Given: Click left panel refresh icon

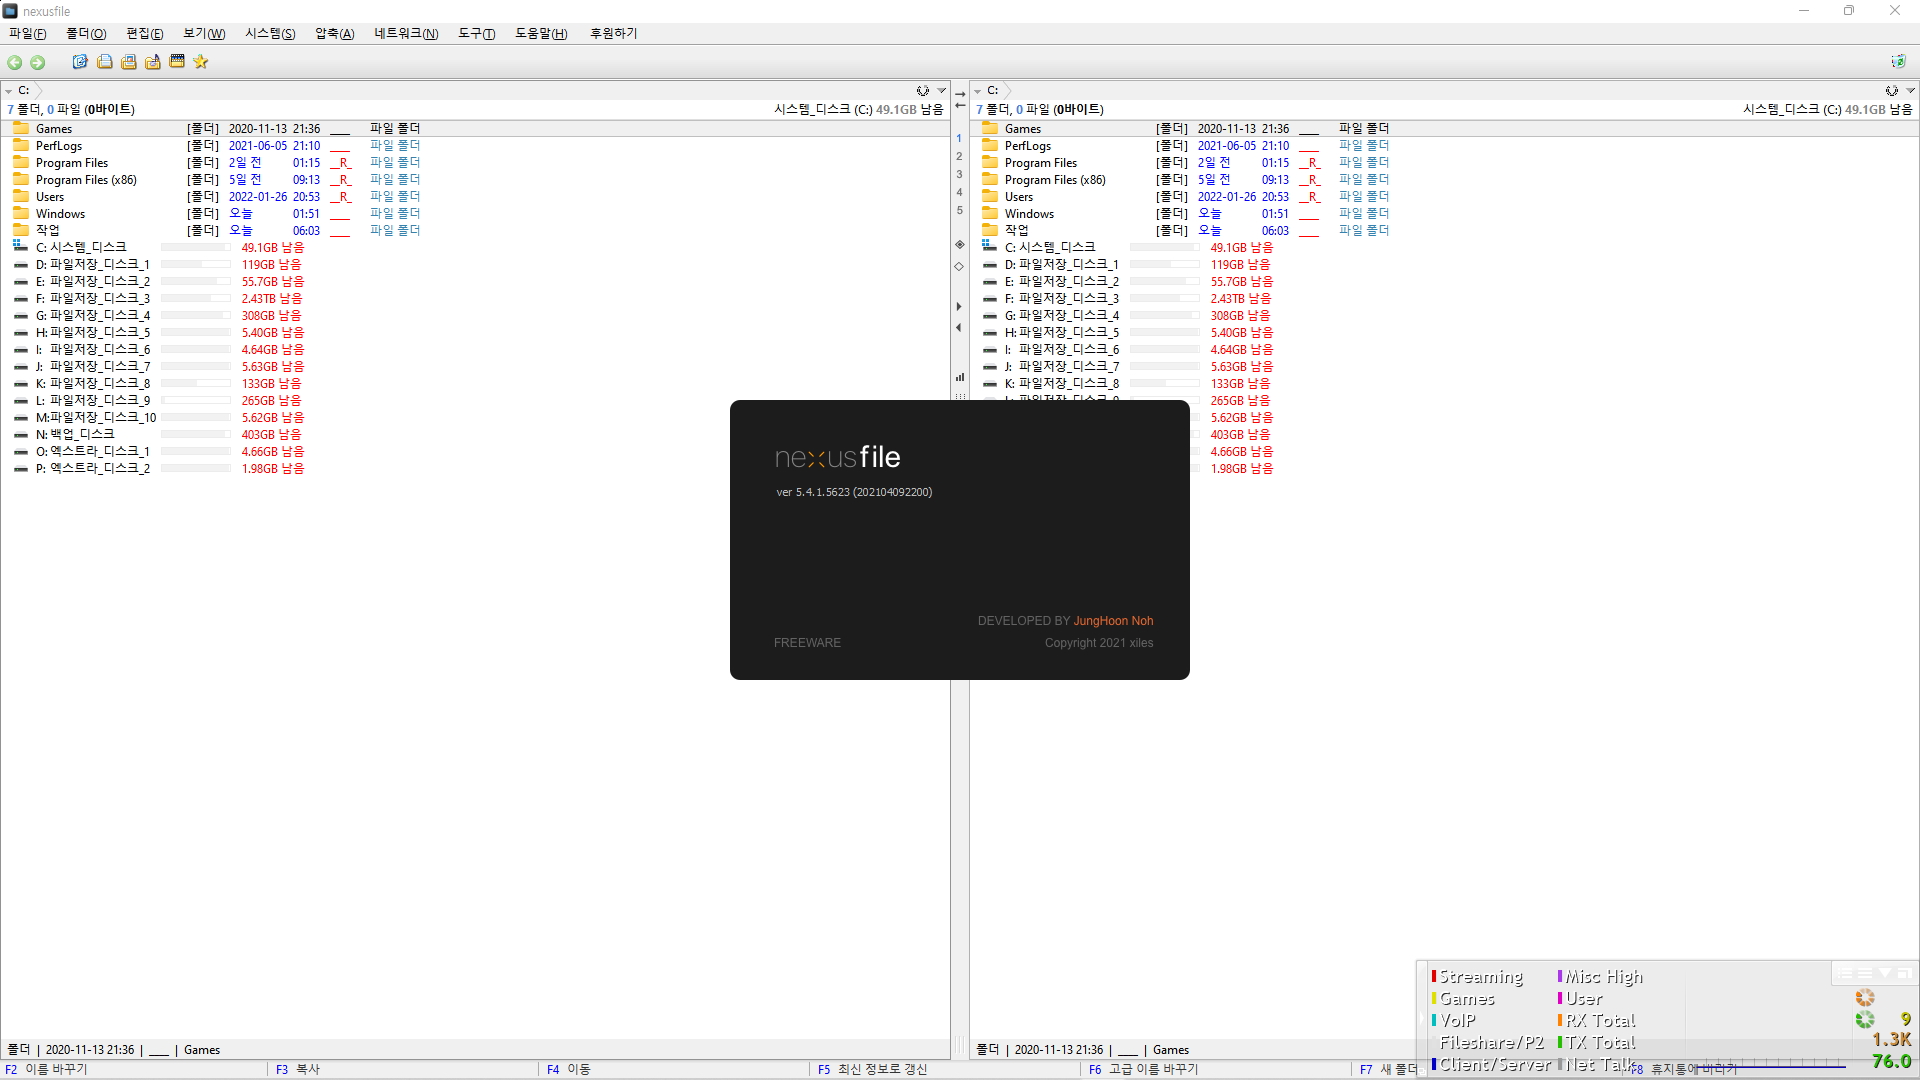Looking at the screenshot, I should 923,91.
